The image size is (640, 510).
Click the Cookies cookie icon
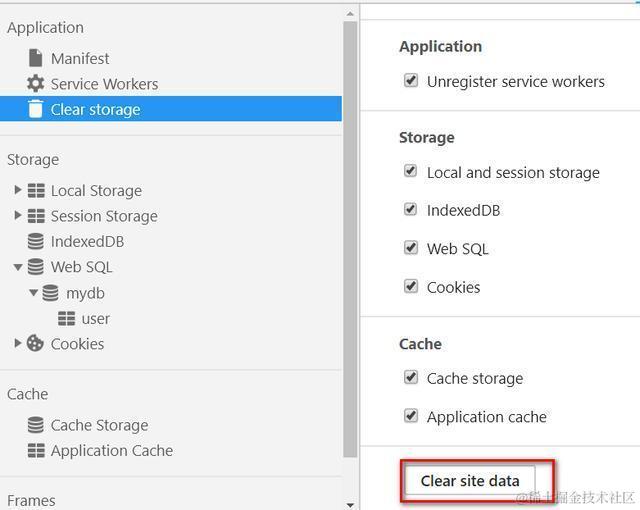click(36, 343)
